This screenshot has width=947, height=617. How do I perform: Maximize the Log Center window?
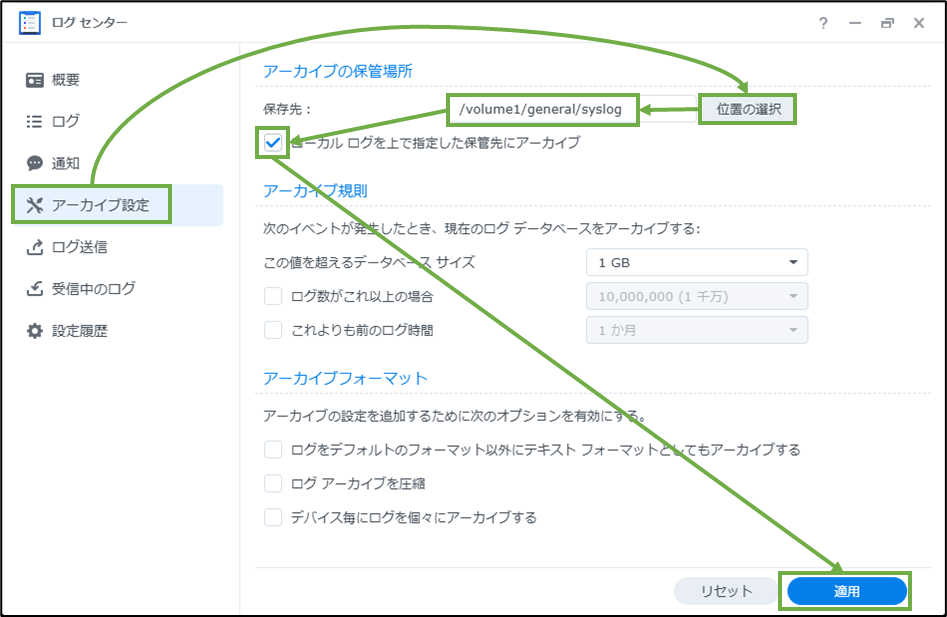887,23
